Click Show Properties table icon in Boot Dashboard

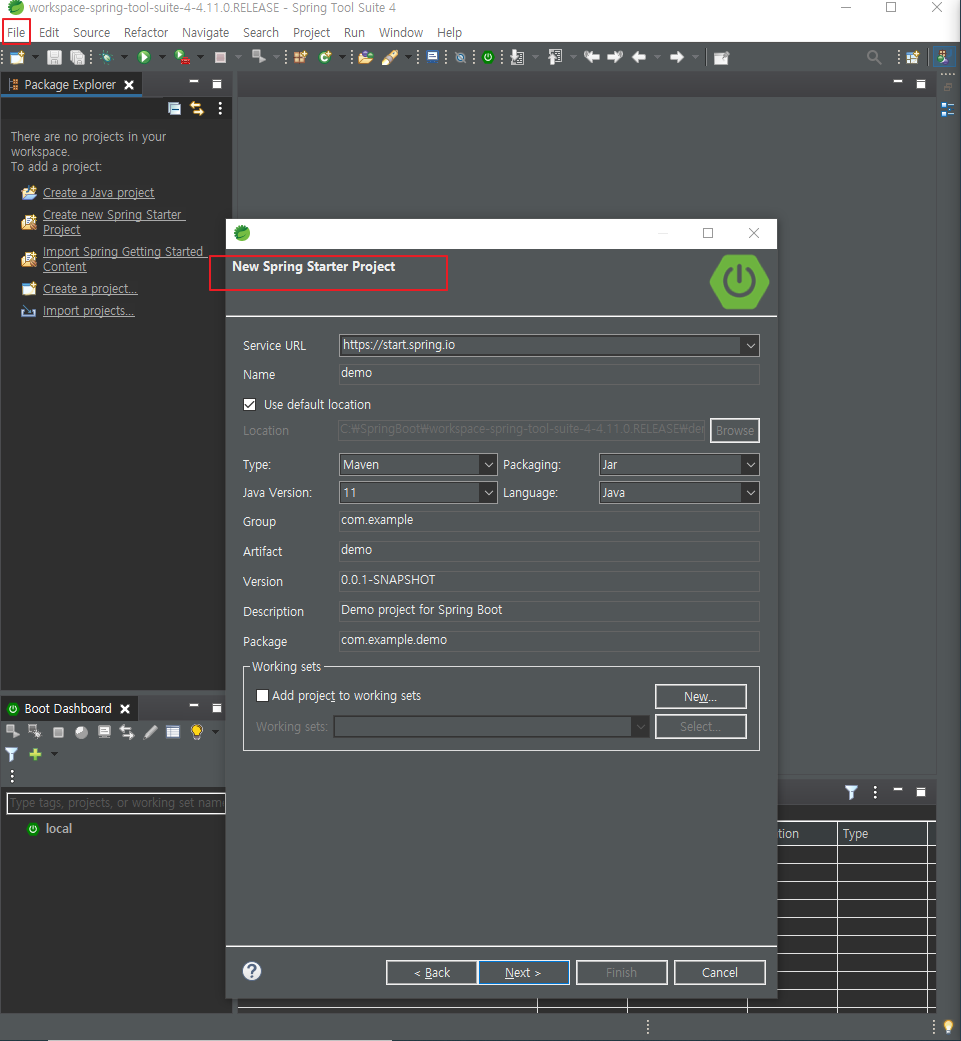(173, 732)
